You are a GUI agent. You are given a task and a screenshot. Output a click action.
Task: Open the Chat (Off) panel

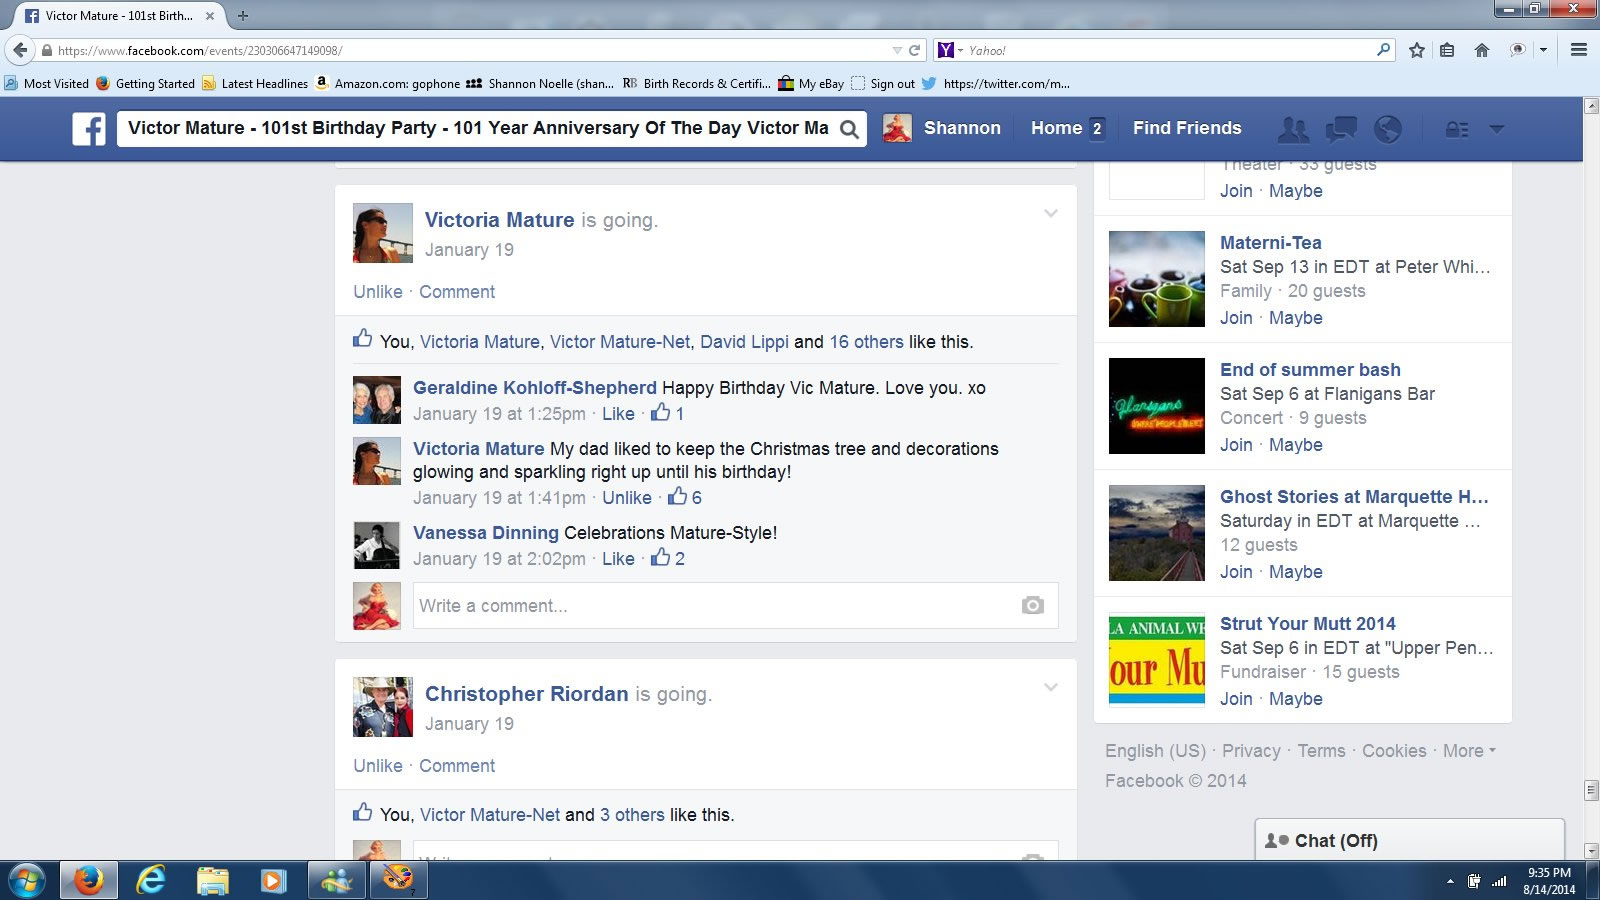tap(1409, 840)
